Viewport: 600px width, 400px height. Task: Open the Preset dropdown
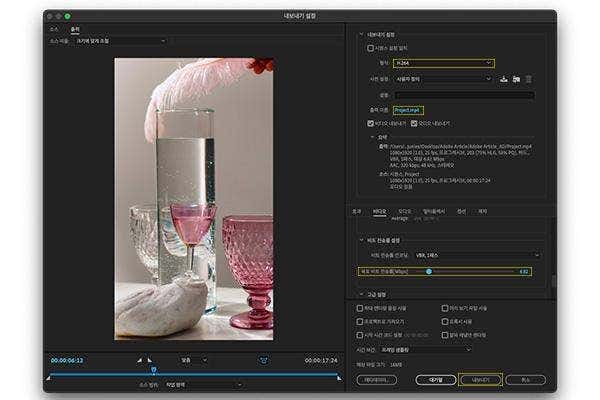pyautogui.click(x=443, y=78)
